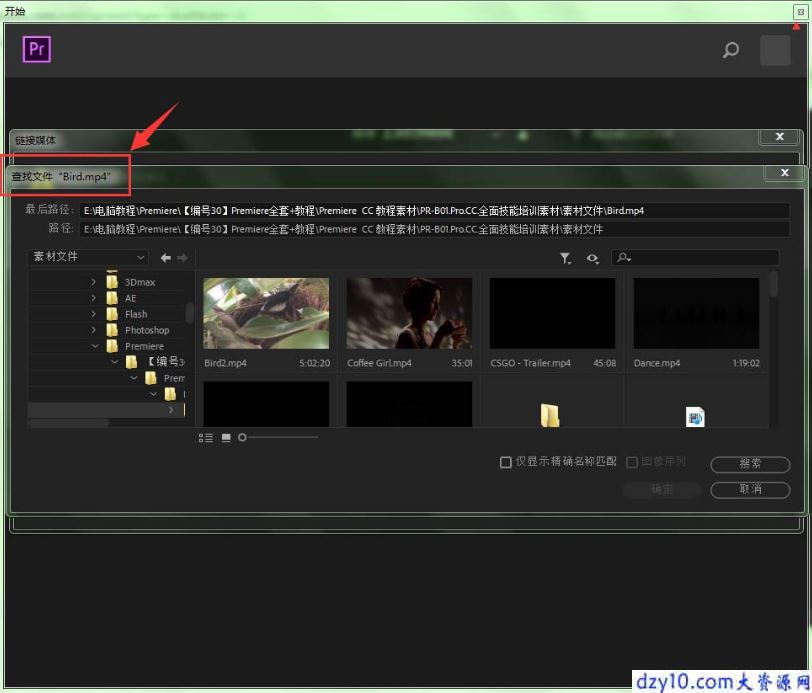The width and height of the screenshot is (812, 693).
Task: Select the AE folder in tree
Action: coord(130,298)
